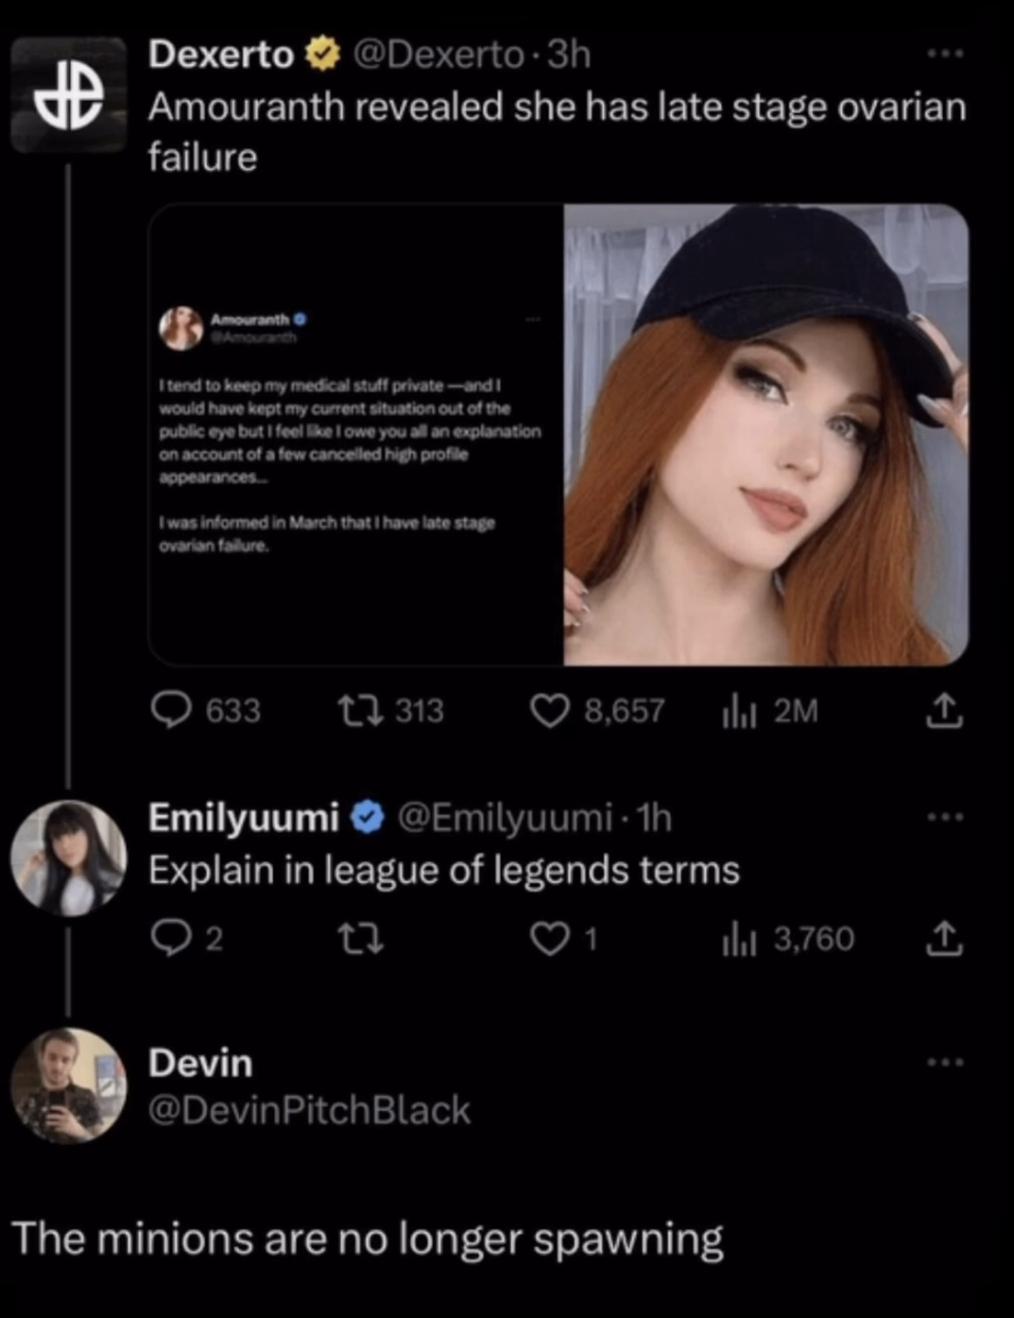1014x1318 pixels.
Task: View analytics on Dexerto tweet
Action: 738,711
